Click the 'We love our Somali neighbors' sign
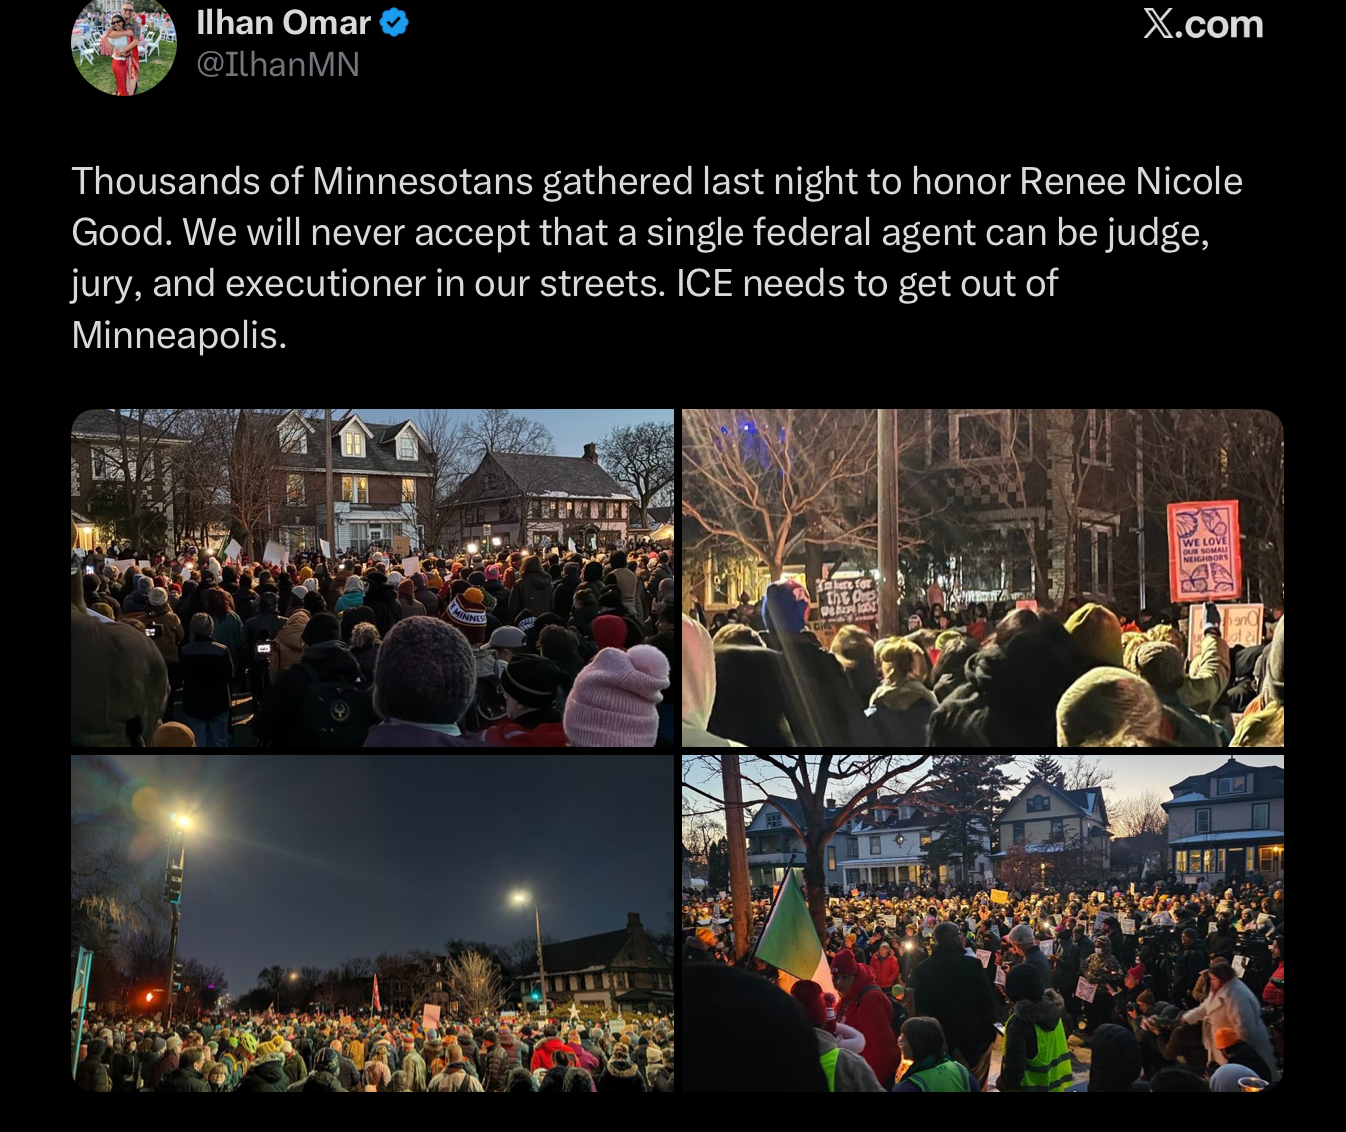Screen dimensions: 1346x1132 pos(1204,551)
